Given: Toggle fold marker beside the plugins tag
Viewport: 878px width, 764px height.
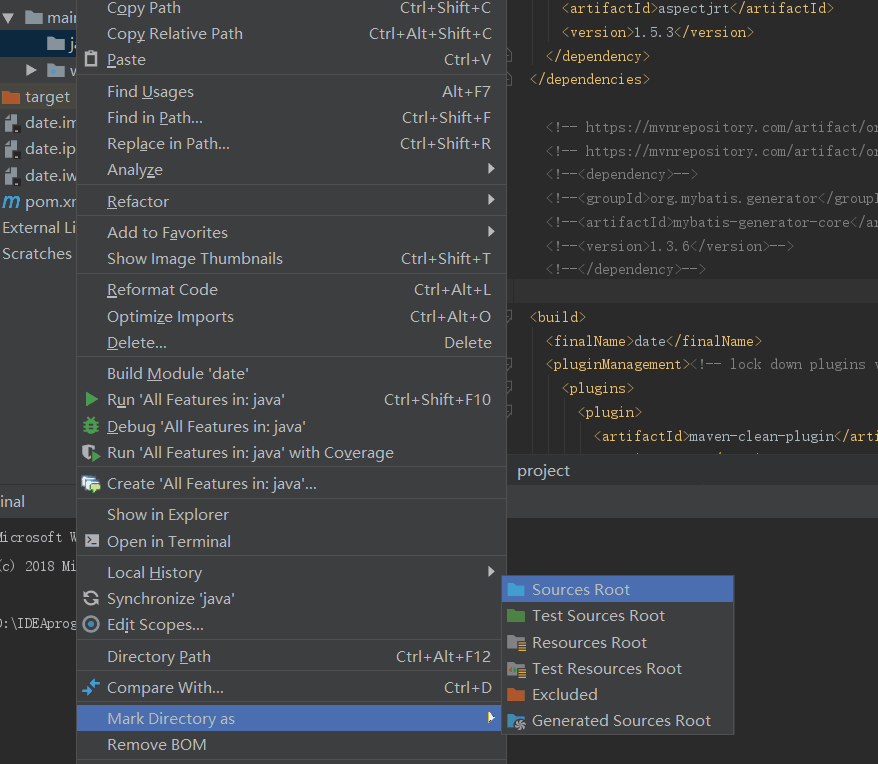Looking at the screenshot, I should click(509, 388).
